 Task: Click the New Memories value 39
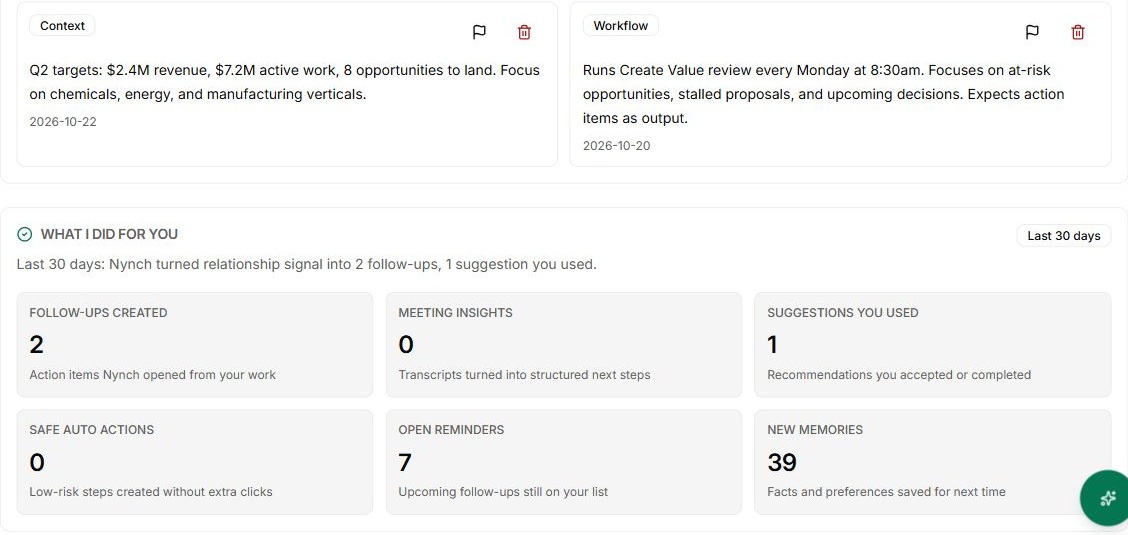[x=782, y=462]
